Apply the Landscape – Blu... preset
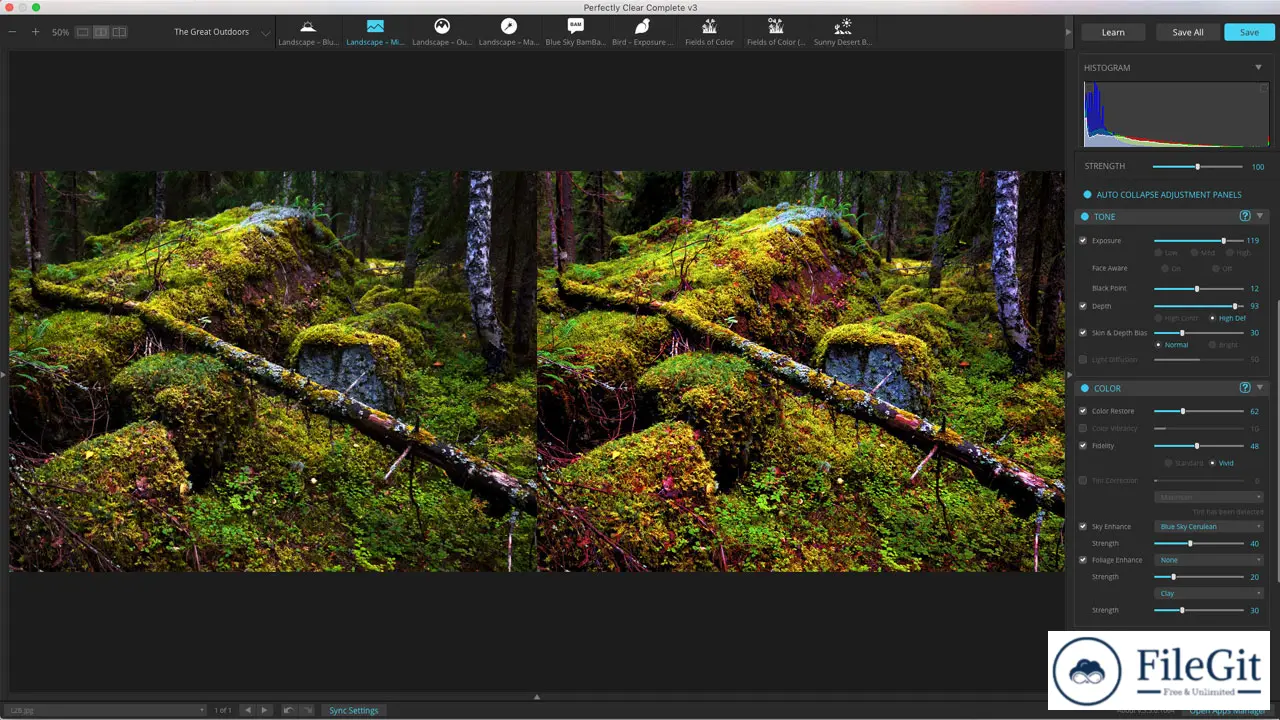 pyautogui.click(x=308, y=32)
